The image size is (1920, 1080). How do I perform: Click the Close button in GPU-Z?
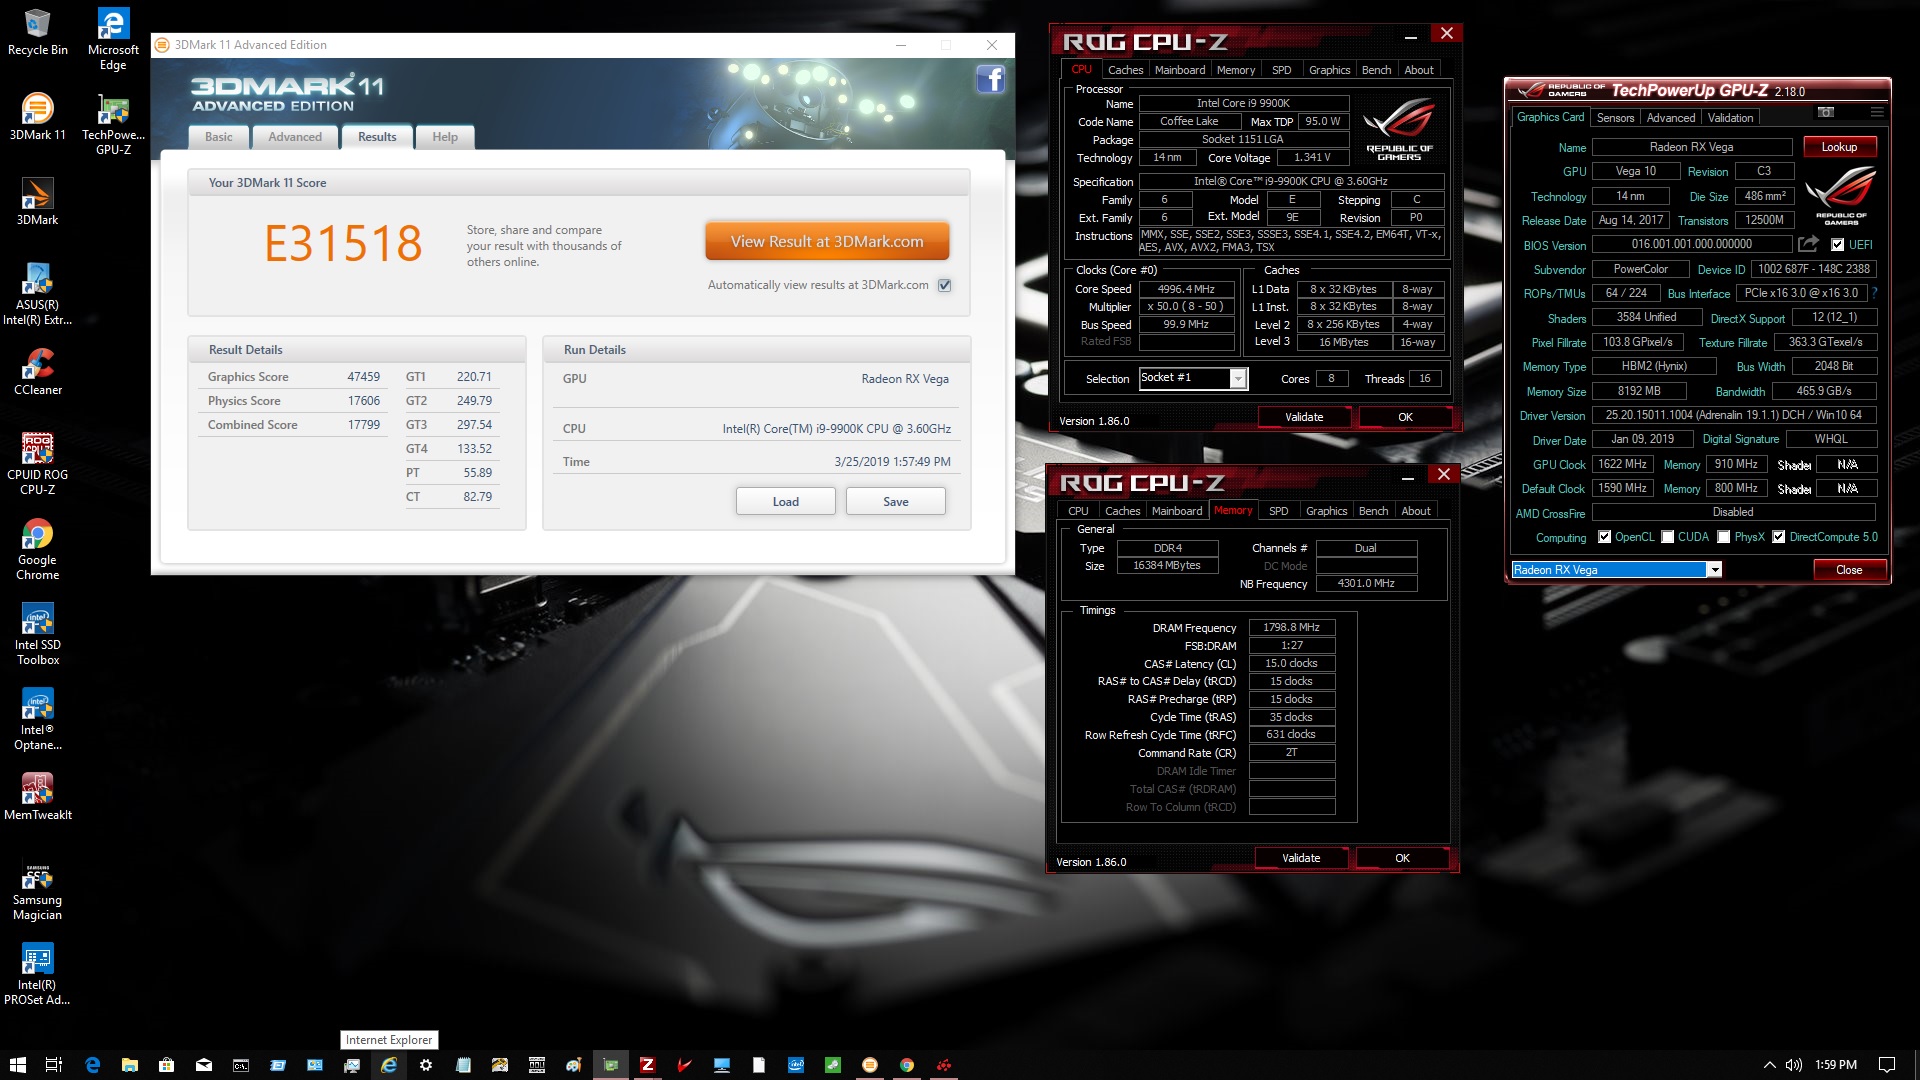tap(1849, 570)
